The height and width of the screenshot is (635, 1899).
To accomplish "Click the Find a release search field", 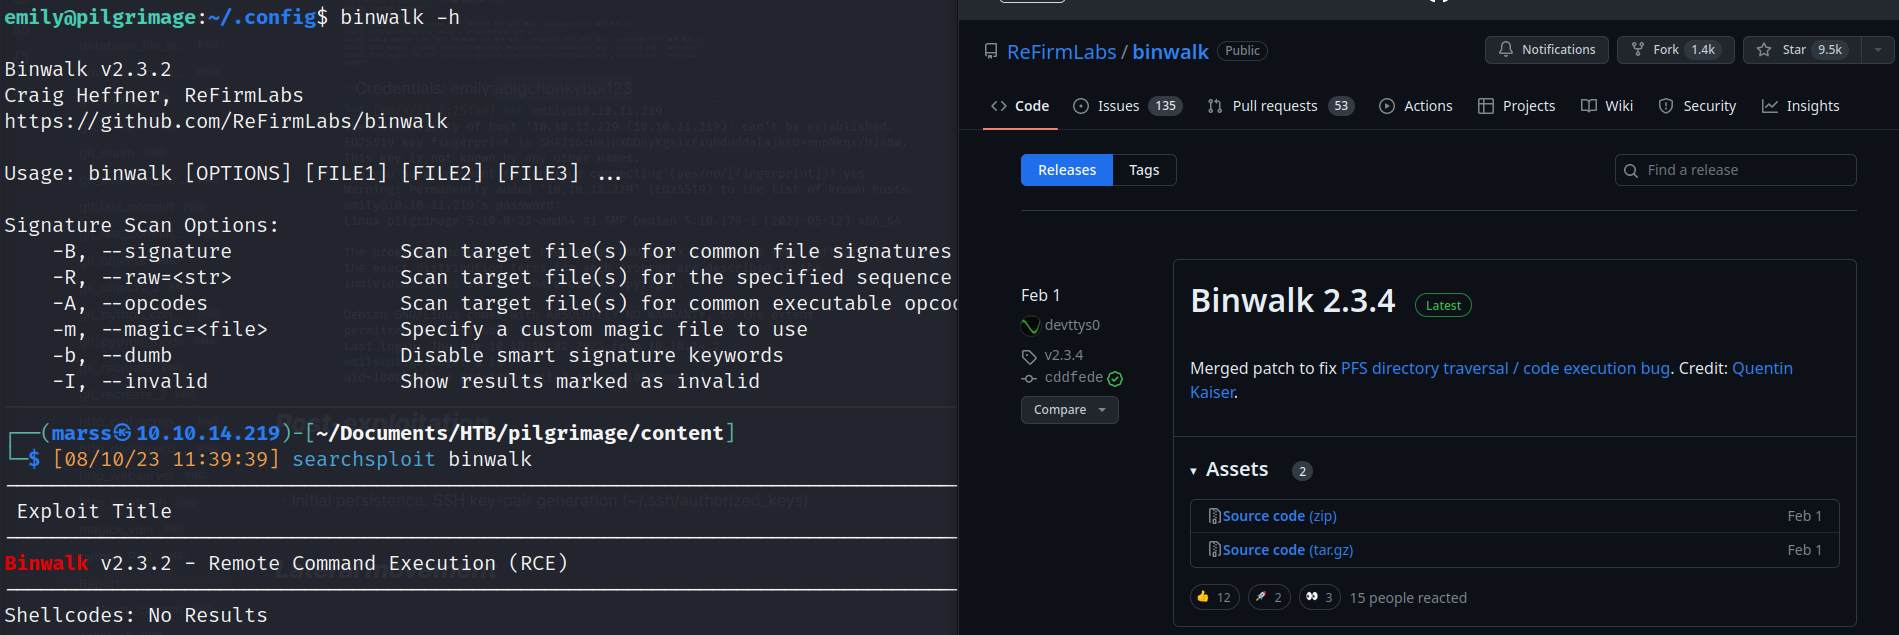I will click(1735, 170).
